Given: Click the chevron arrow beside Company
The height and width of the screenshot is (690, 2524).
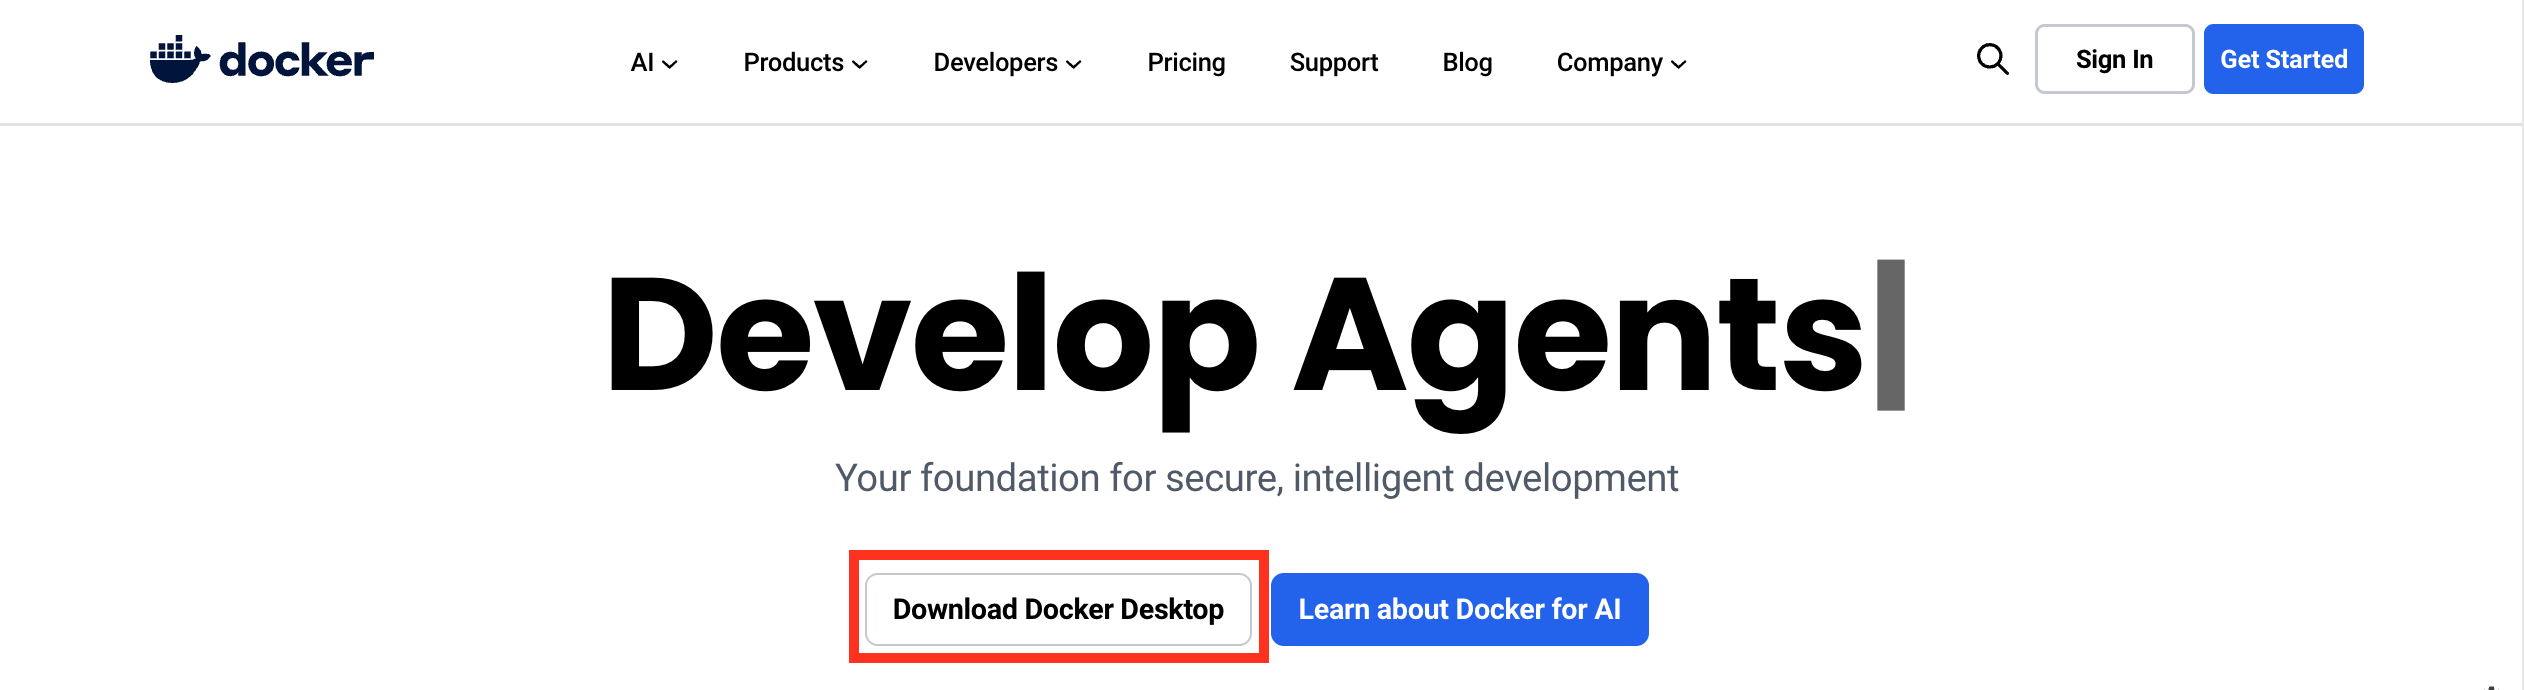Looking at the screenshot, I should [1679, 64].
